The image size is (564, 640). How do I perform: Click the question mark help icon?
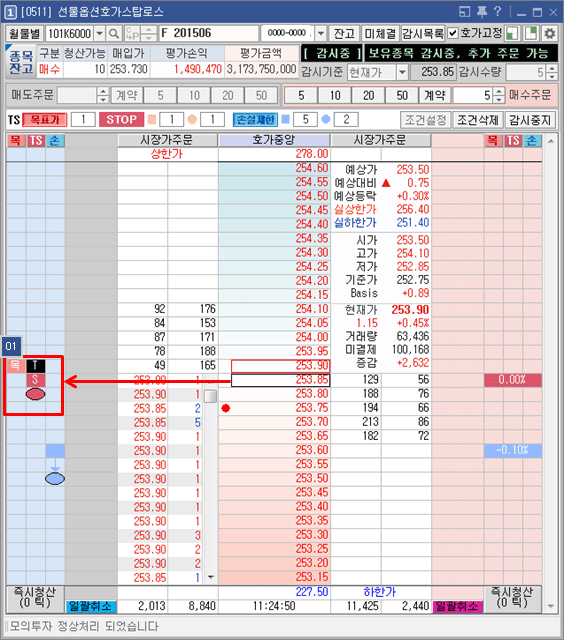497,12
